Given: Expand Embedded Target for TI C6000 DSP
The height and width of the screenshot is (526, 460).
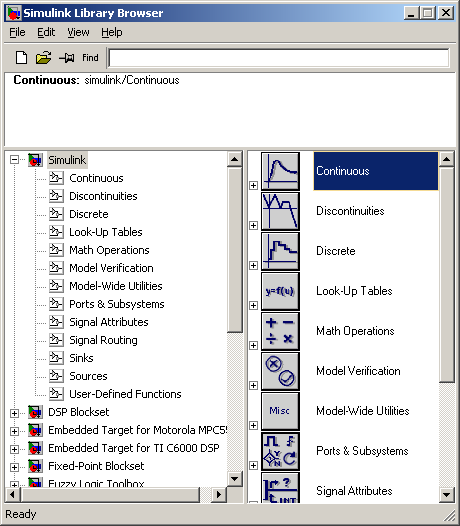Looking at the screenshot, I should (14, 449).
